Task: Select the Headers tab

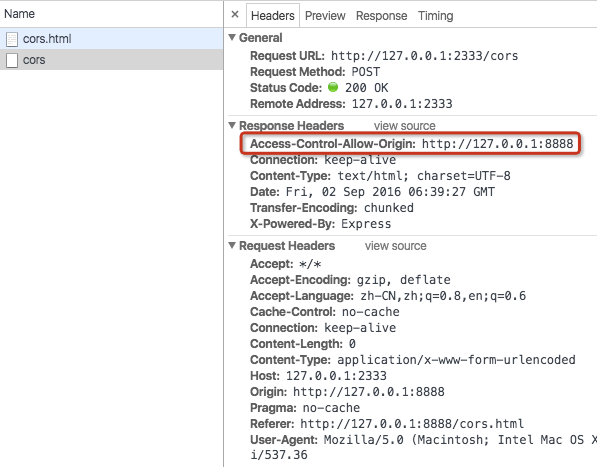Action: [x=273, y=16]
